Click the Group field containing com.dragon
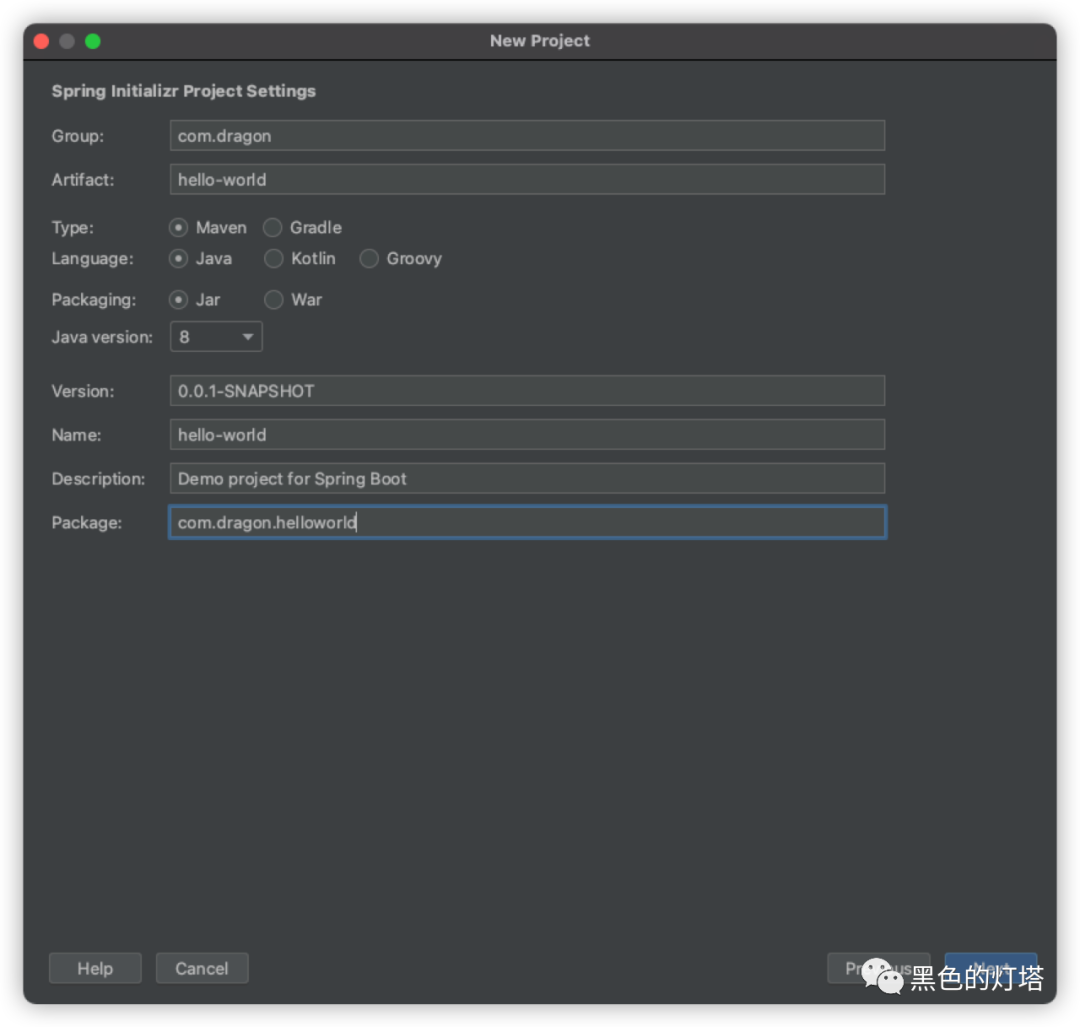Viewport: 1080px width, 1027px height. click(527, 136)
